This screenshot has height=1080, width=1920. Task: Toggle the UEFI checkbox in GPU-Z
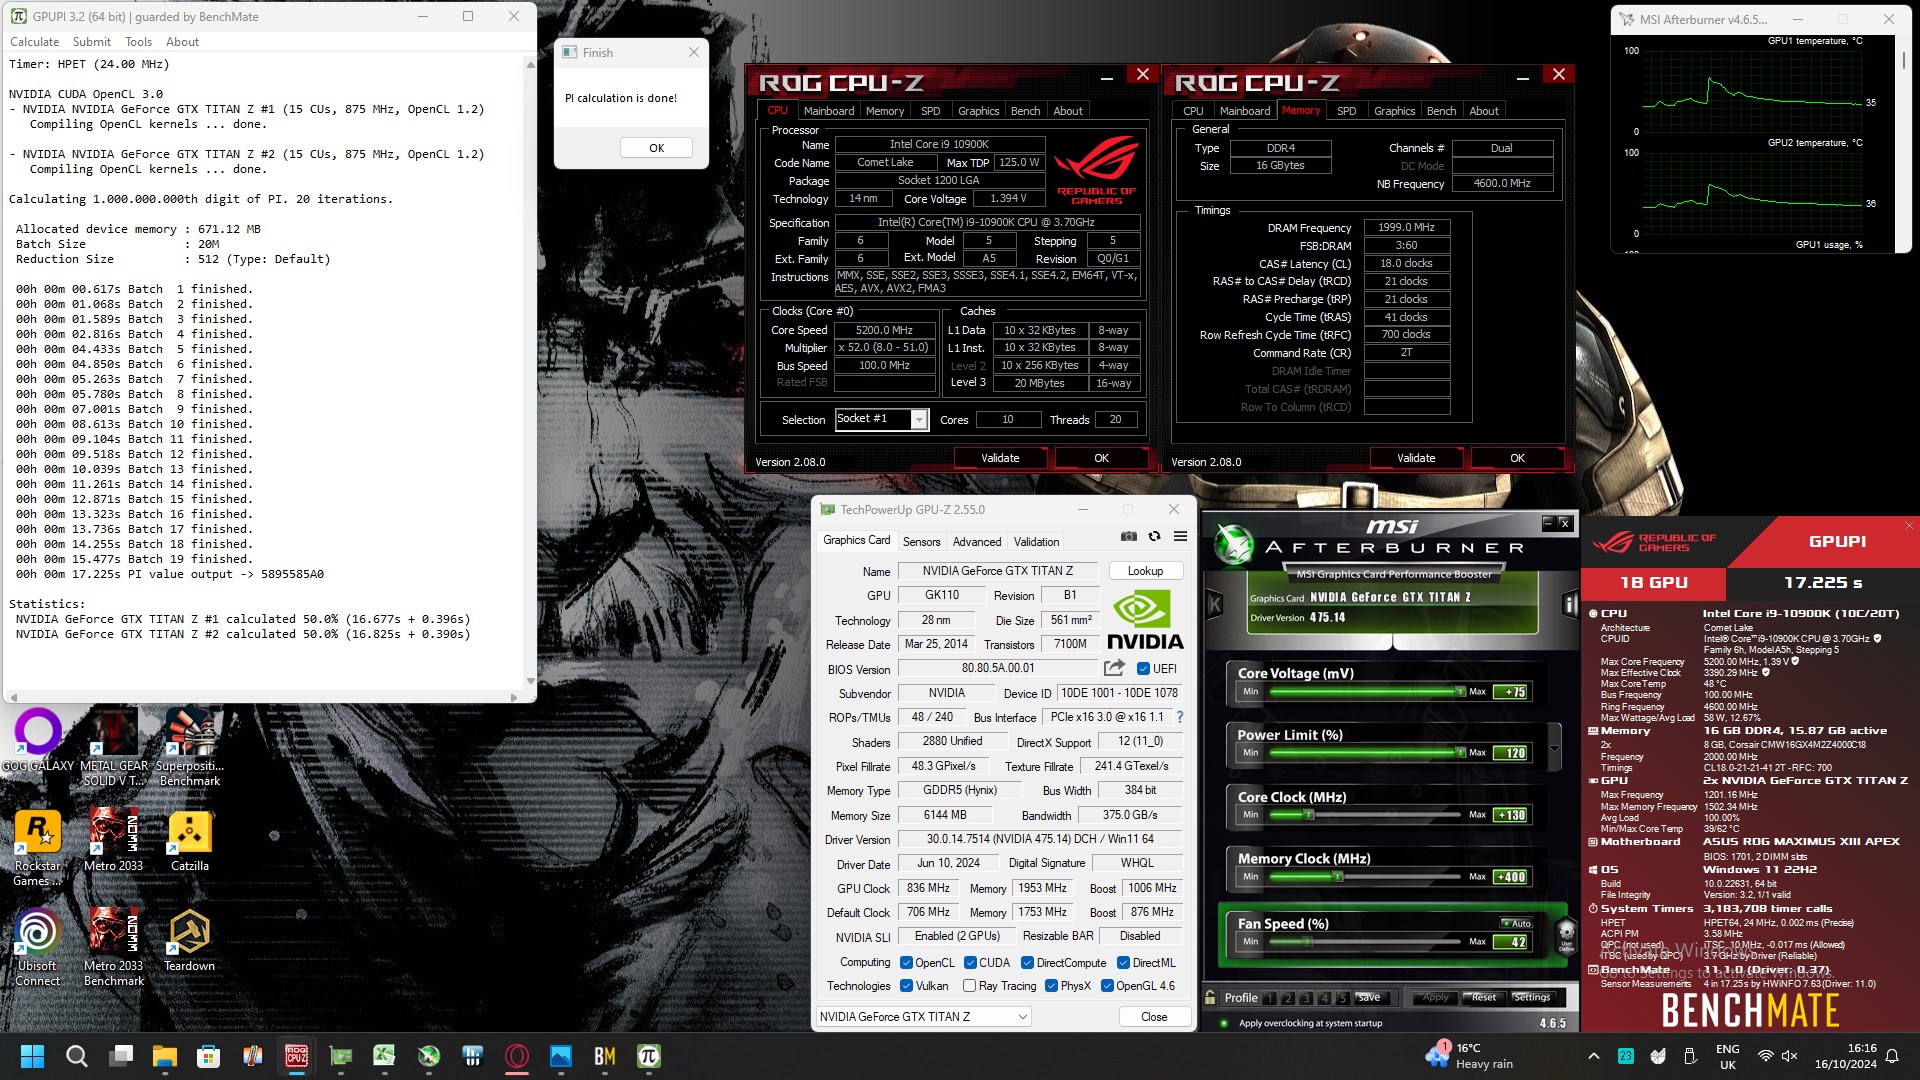click(x=1143, y=669)
